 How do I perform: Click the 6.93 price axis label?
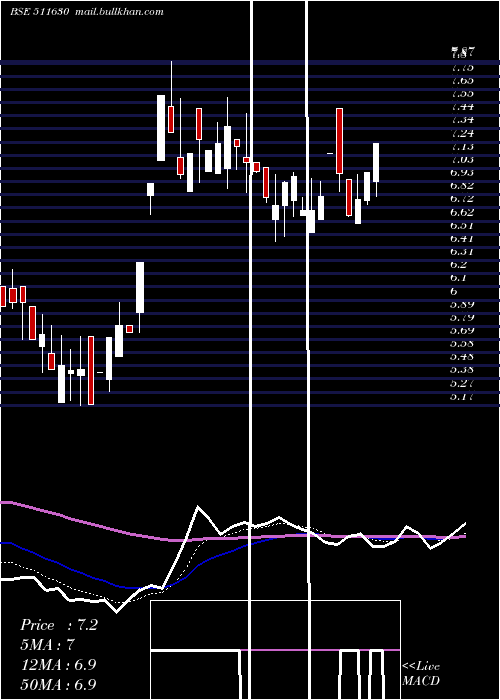(x=462, y=173)
